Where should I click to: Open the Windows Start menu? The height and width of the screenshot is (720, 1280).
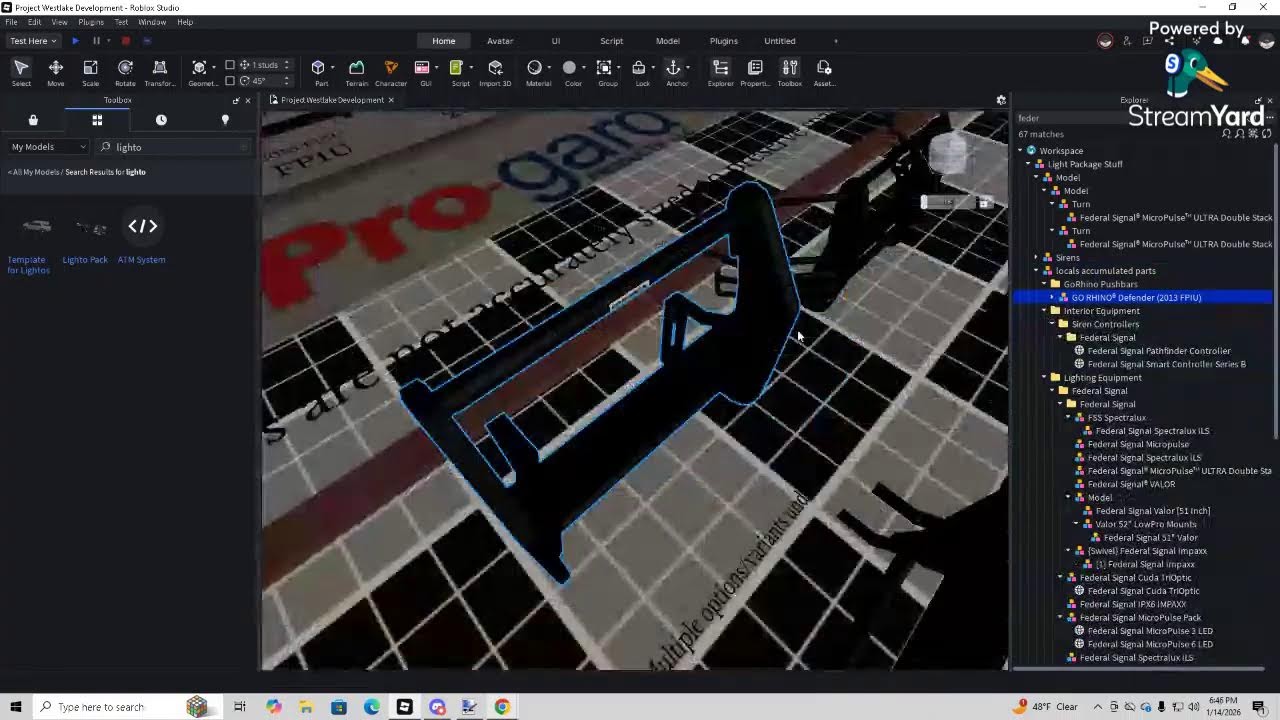[15, 707]
